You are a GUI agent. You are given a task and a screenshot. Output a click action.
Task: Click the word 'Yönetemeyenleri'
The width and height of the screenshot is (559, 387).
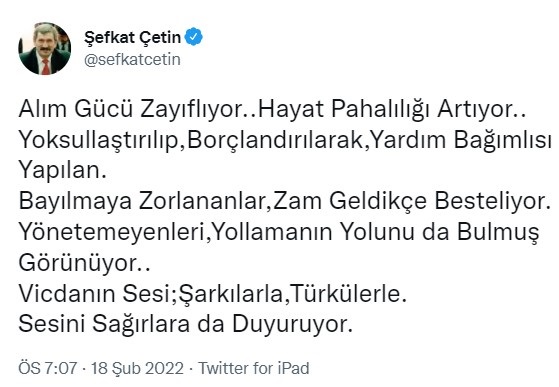click(112, 232)
